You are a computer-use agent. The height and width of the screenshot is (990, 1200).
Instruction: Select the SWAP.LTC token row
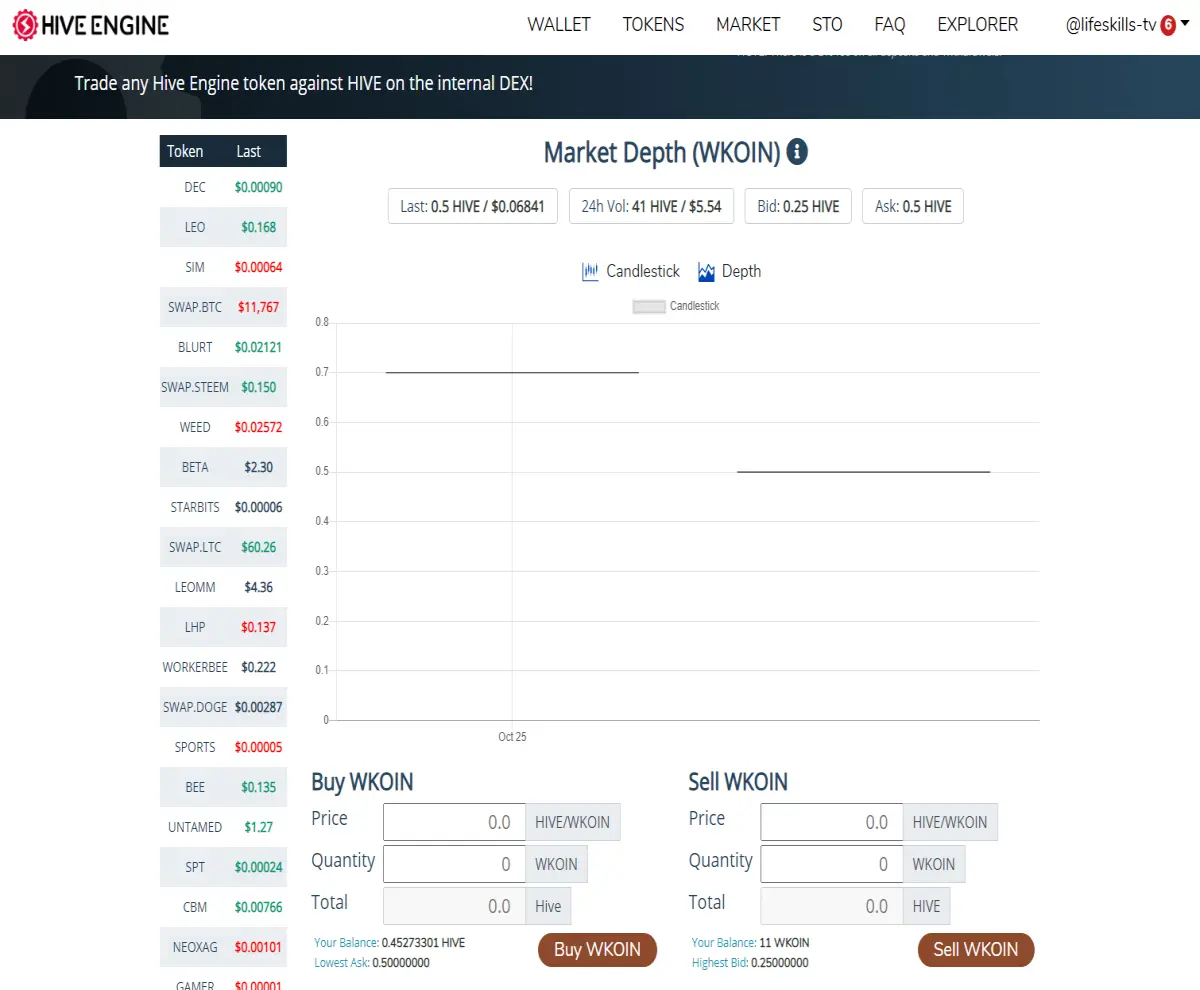click(x=223, y=547)
